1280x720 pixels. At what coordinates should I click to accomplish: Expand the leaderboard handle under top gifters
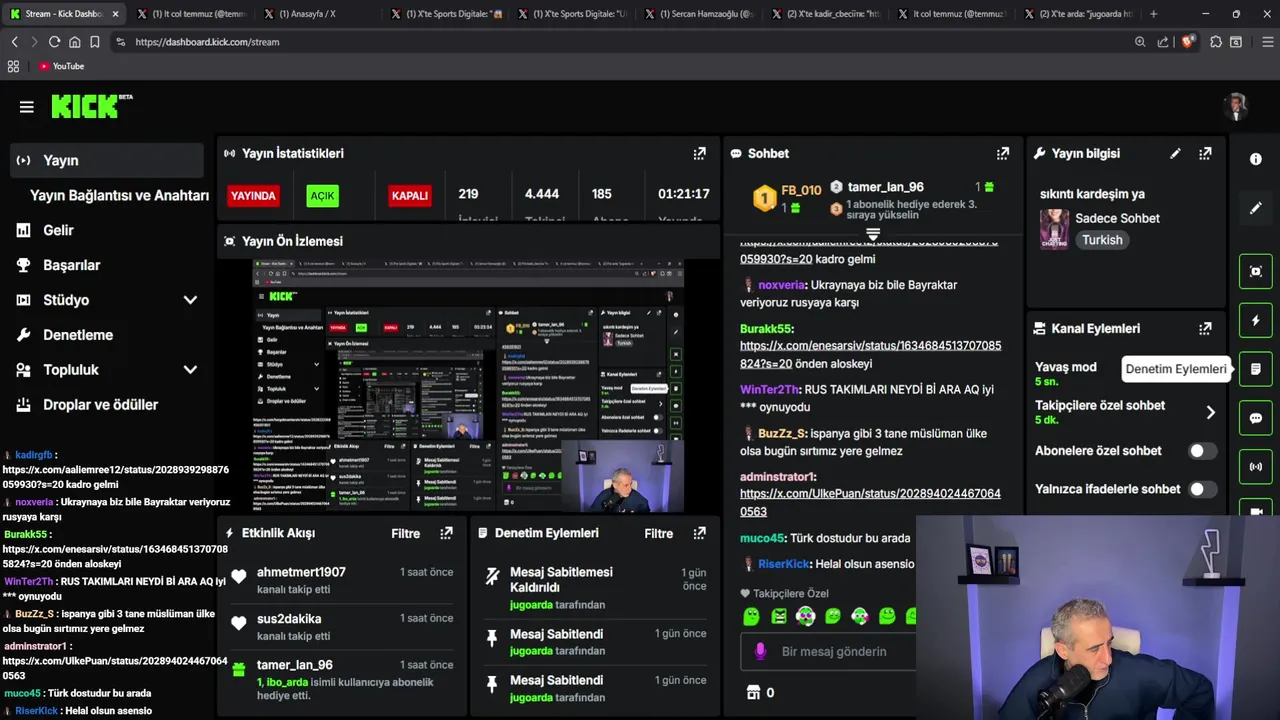(872, 234)
